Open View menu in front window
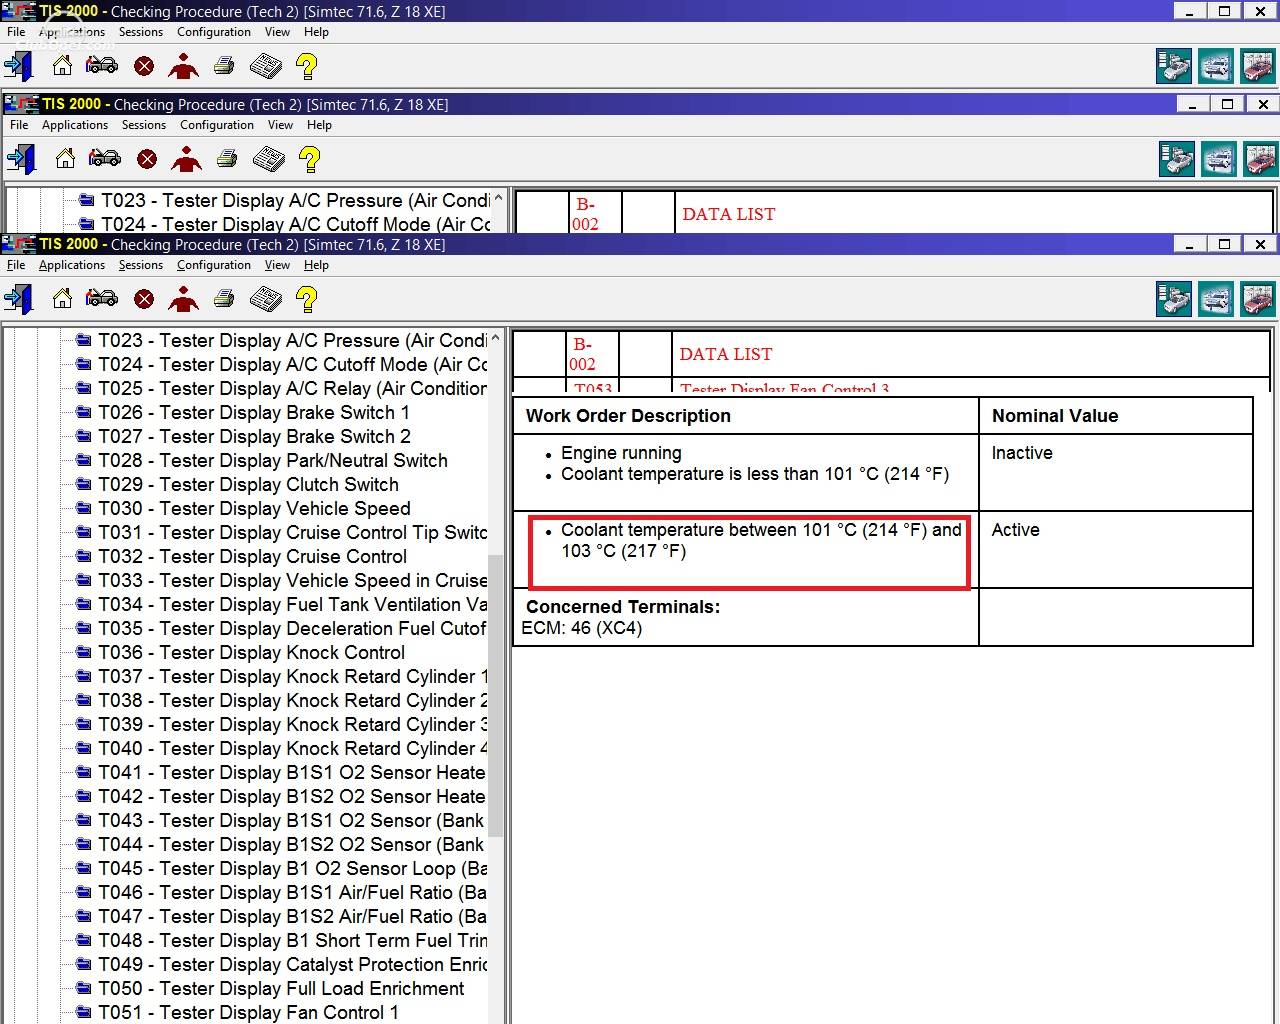Viewport: 1280px width, 1024px height. [277, 265]
